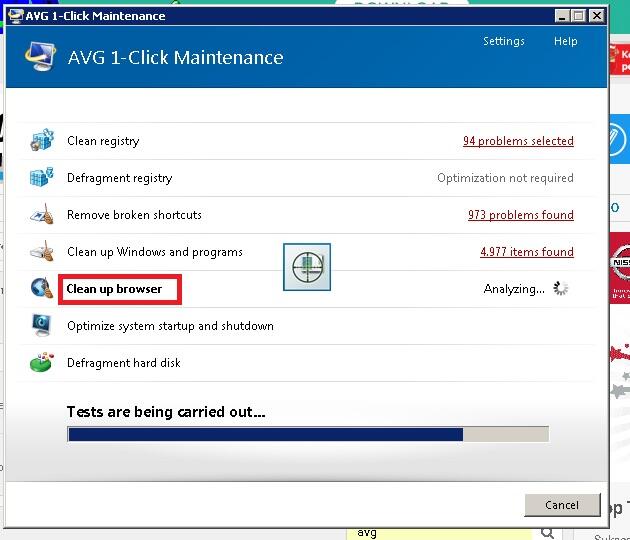Click the title bar AVG window icon
630x540 pixels.
(x=16, y=16)
